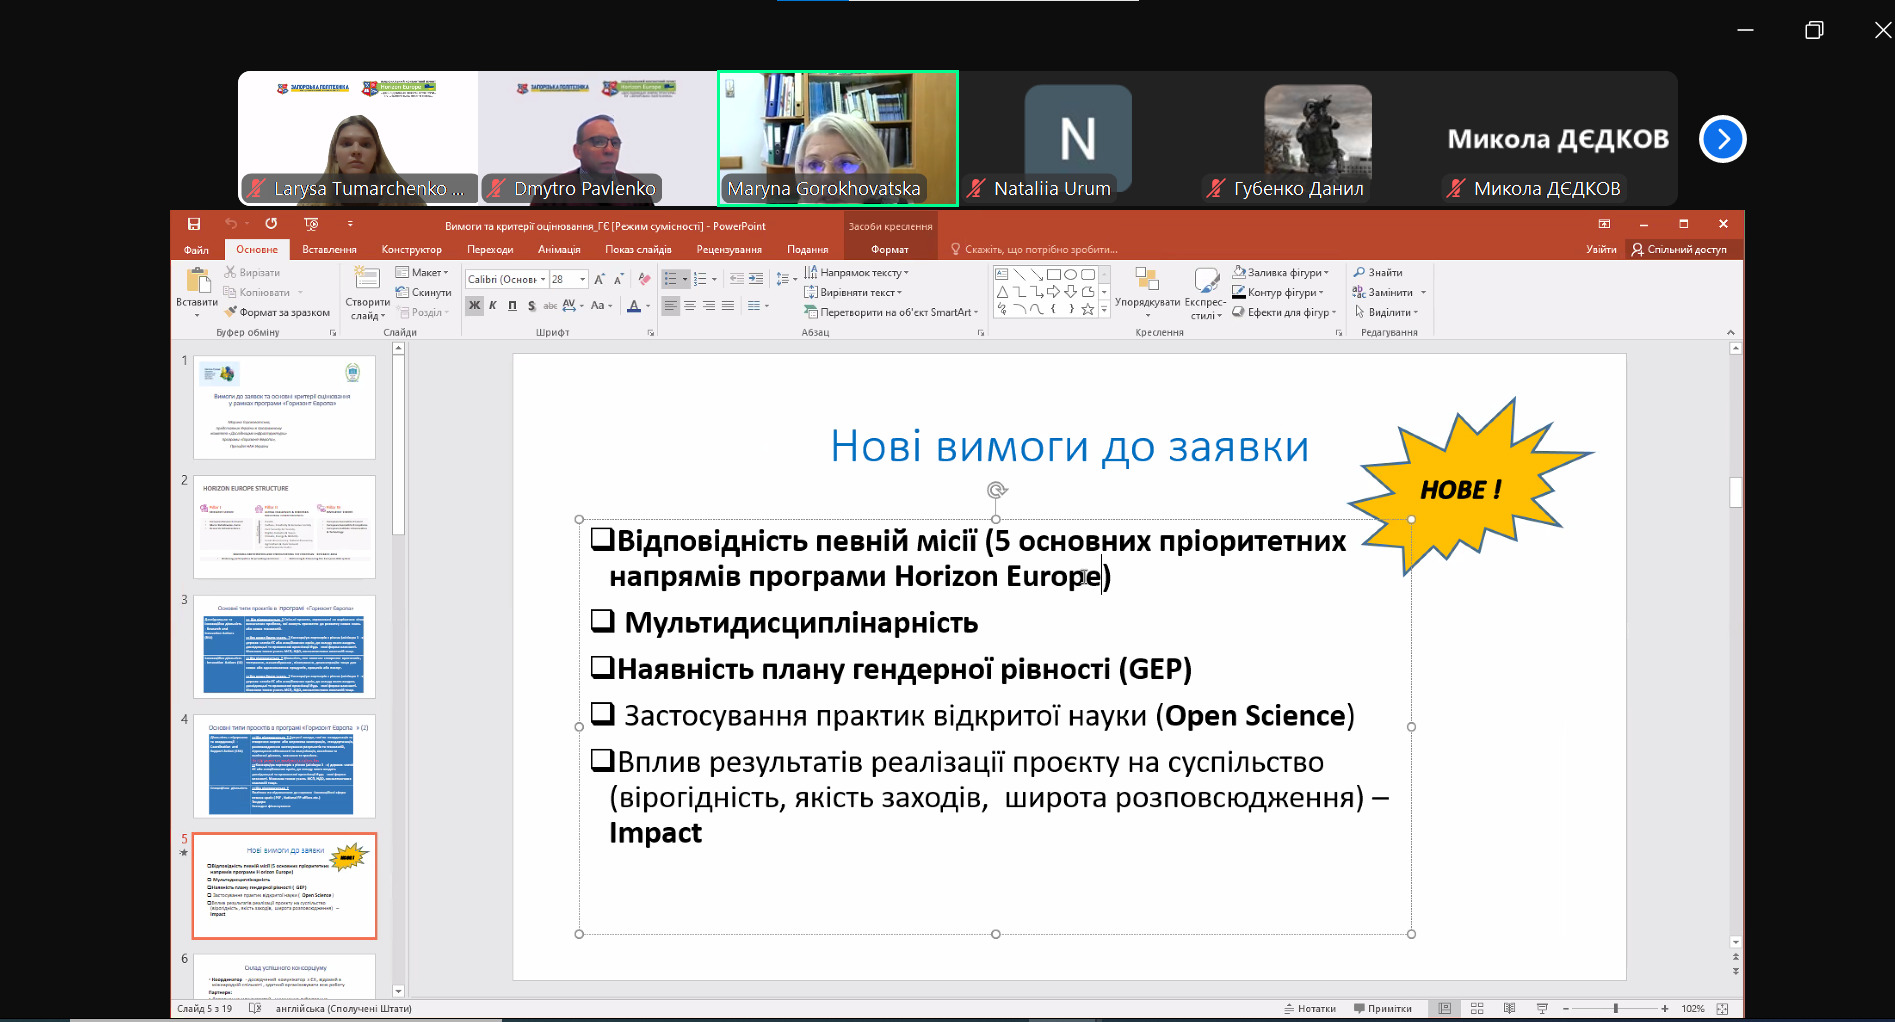Click the clear formatting eraser icon
Screen dimensions: 1895x1022
pos(644,279)
